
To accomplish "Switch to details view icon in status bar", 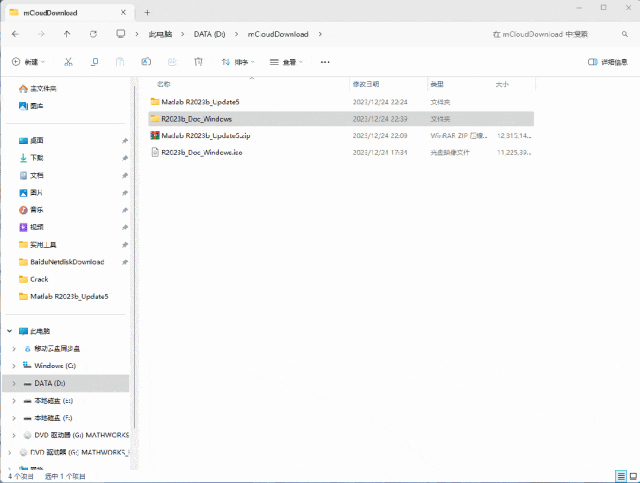I will click(x=621, y=476).
